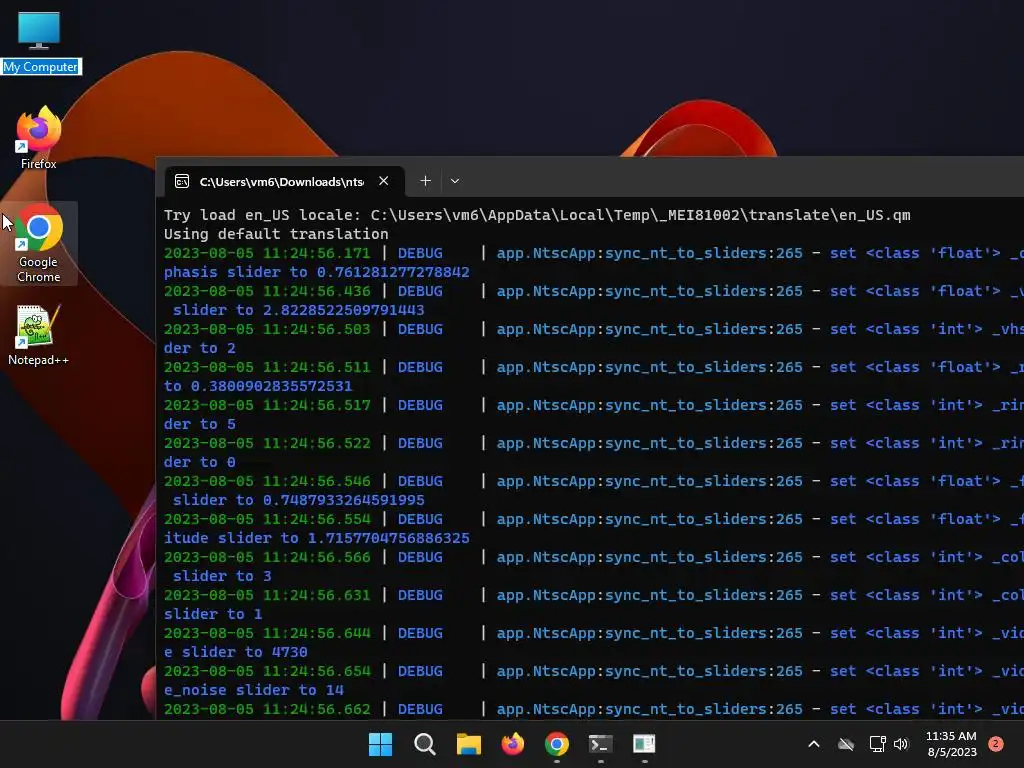Click the terminal tab's console icon
The height and width of the screenshot is (768, 1024).
[x=182, y=181]
